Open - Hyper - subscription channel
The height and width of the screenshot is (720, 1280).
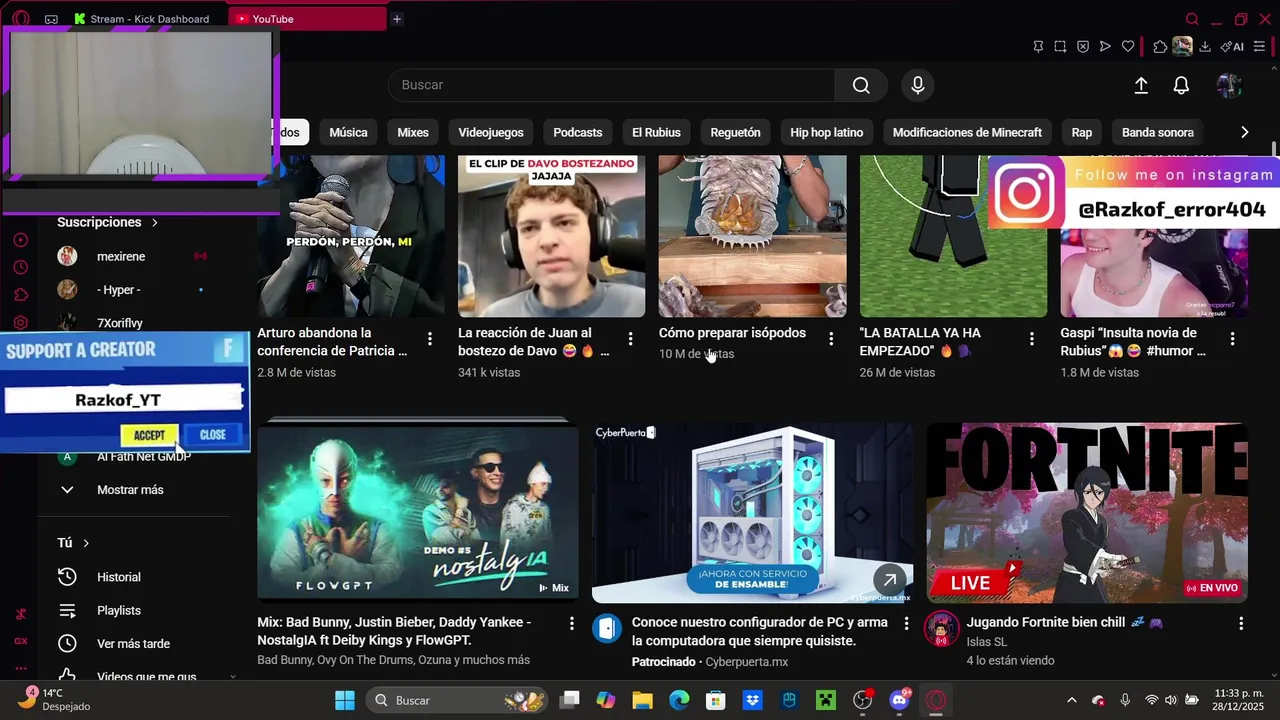click(x=118, y=290)
